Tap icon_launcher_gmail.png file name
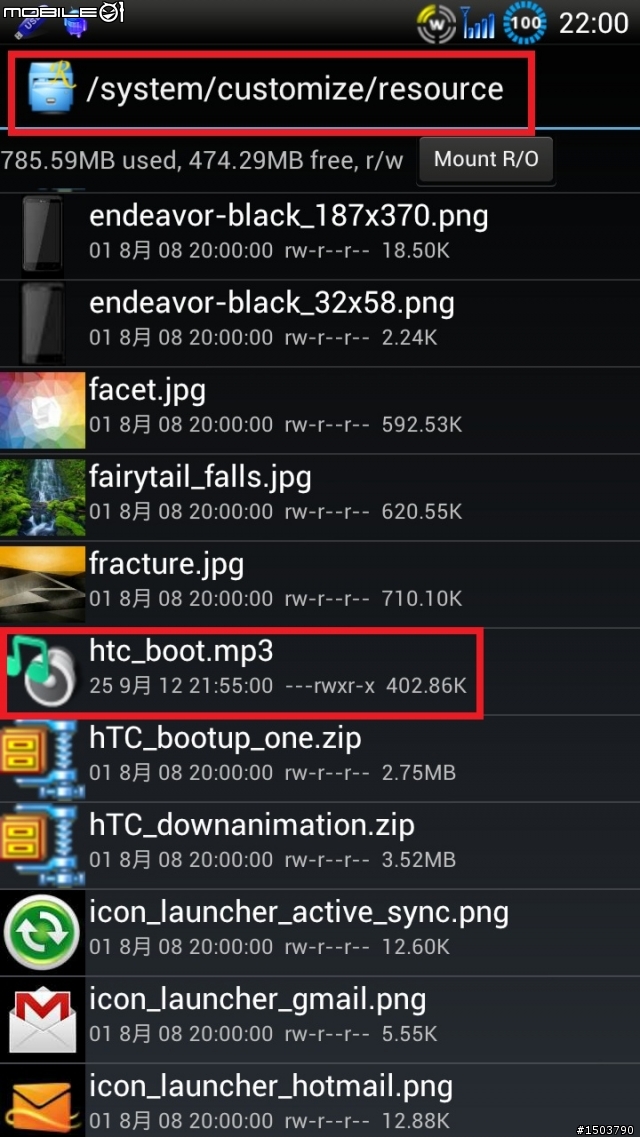The image size is (640, 1138). (x=258, y=1000)
